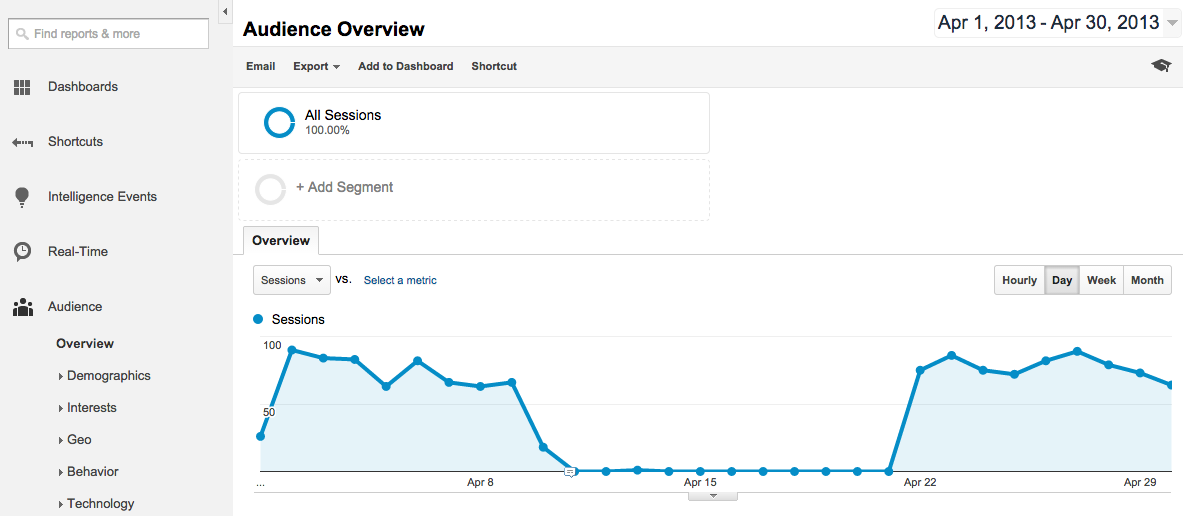Image resolution: width=1183 pixels, height=516 pixels.
Task: Click Add to Dashboard button
Action: point(405,66)
